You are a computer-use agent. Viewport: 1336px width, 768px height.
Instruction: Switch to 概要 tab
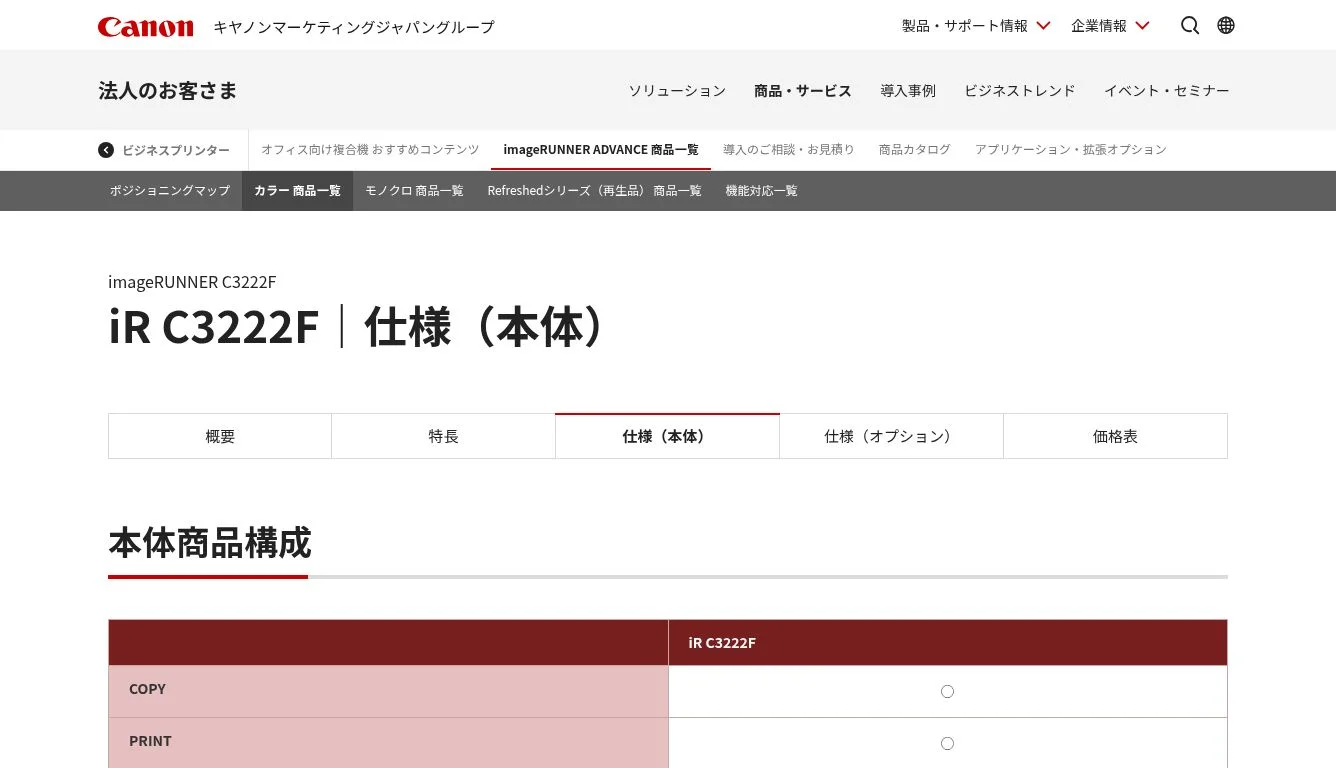(220, 437)
